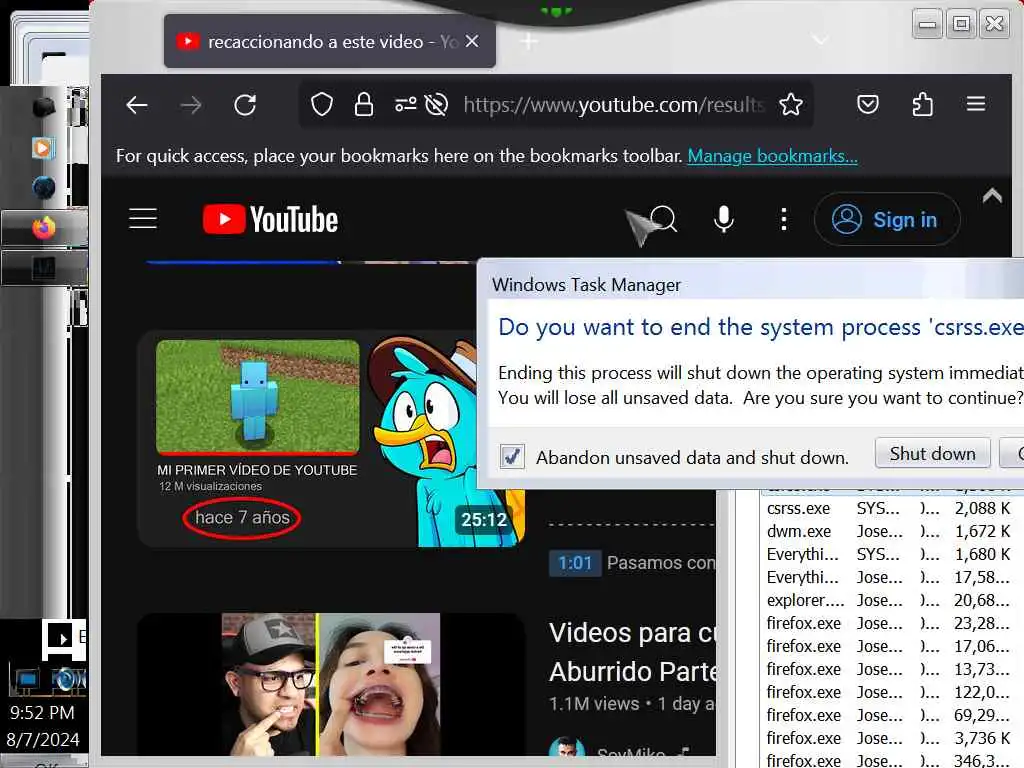Open the media player icon on the taskbar
1024x768 pixels.
pyautogui.click(x=43, y=148)
